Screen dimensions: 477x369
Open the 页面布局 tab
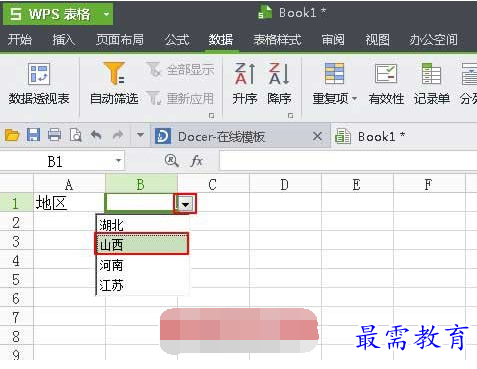point(120,40)
